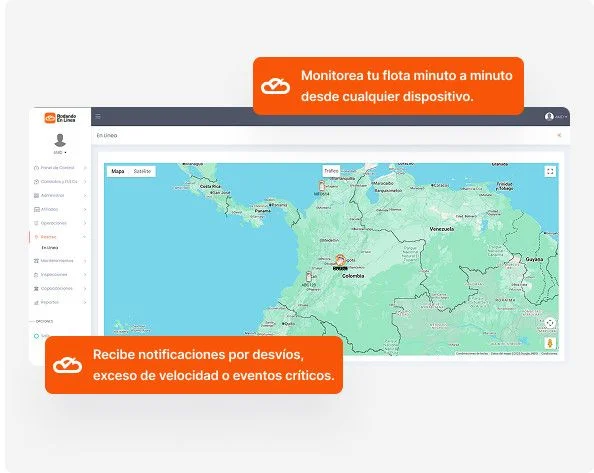Click Combinaciones de teclas map link
Screen dimensions: 594x473
coord(472,353)
